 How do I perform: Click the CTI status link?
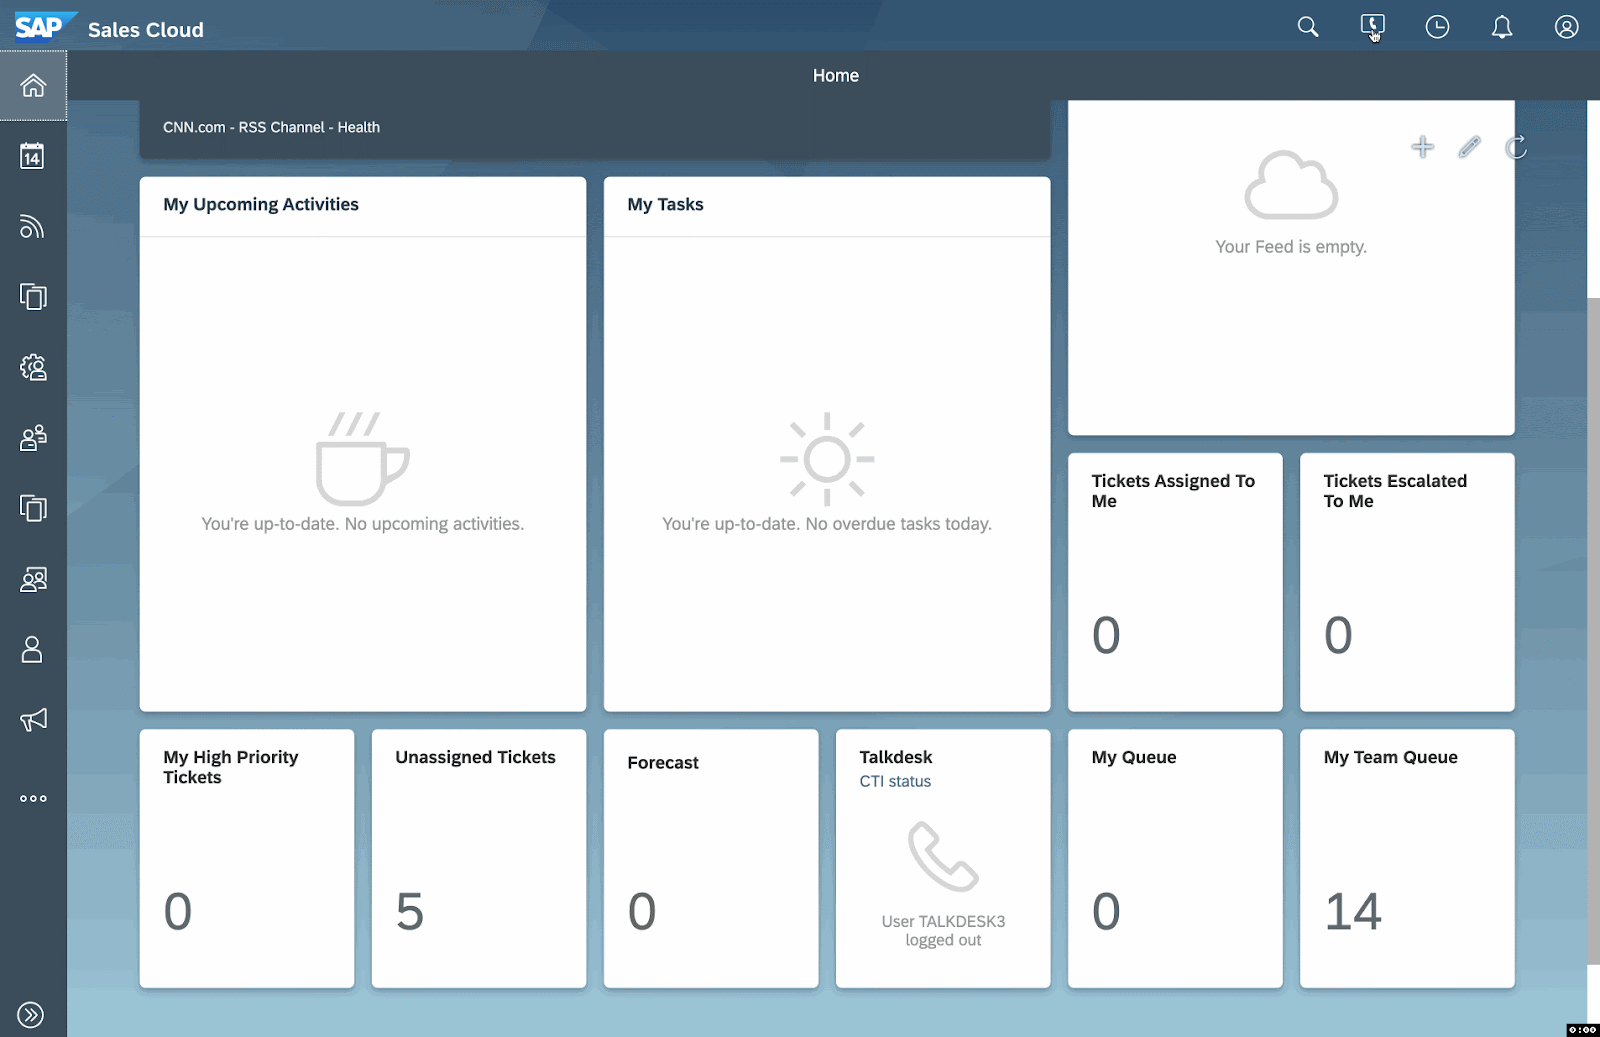click(x=895, y=781)
